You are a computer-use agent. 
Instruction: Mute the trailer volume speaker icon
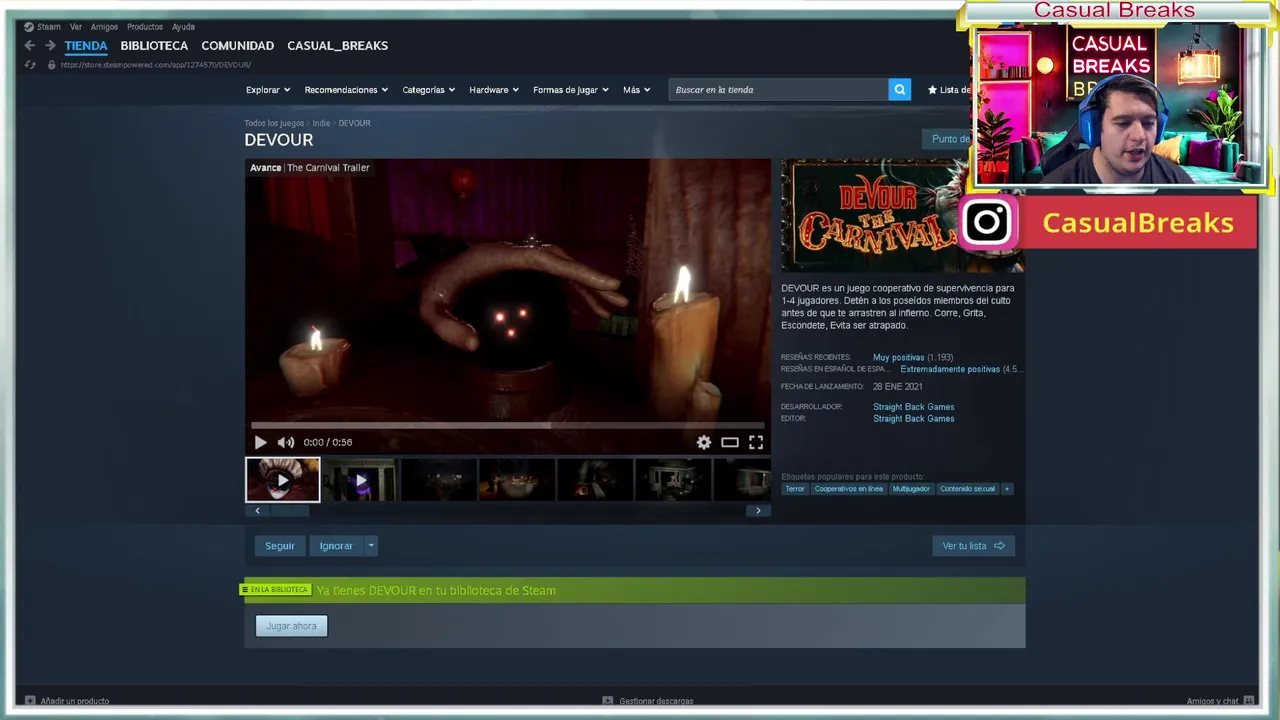[286, 442]
